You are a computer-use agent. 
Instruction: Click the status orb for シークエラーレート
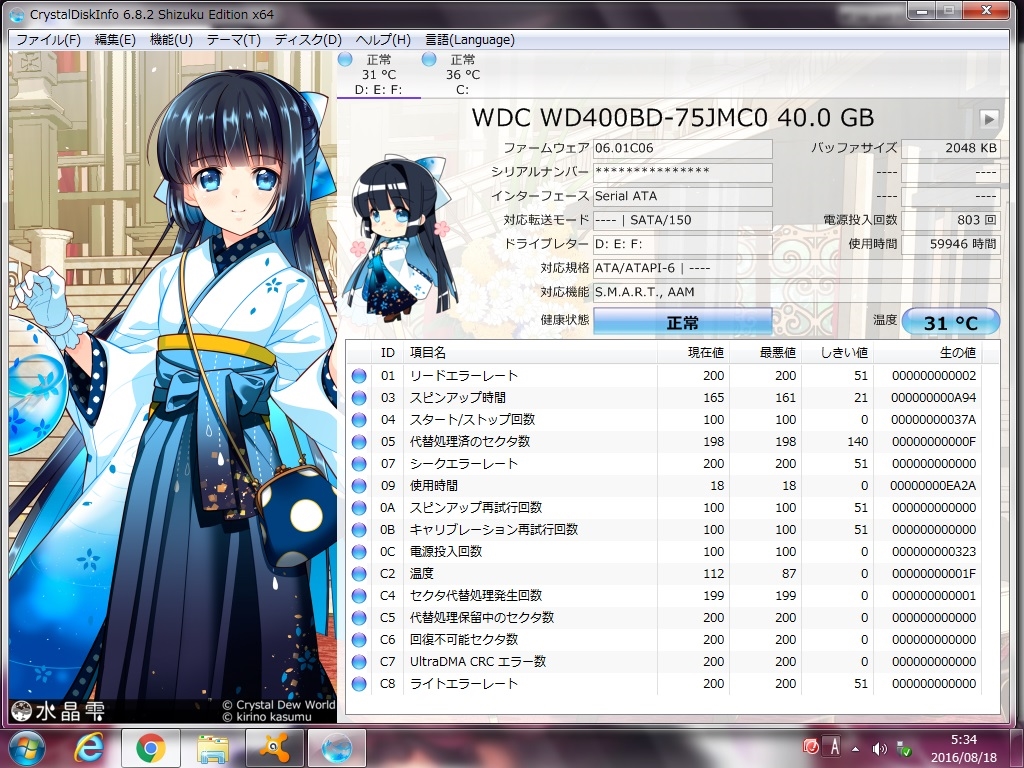(359, 464)
